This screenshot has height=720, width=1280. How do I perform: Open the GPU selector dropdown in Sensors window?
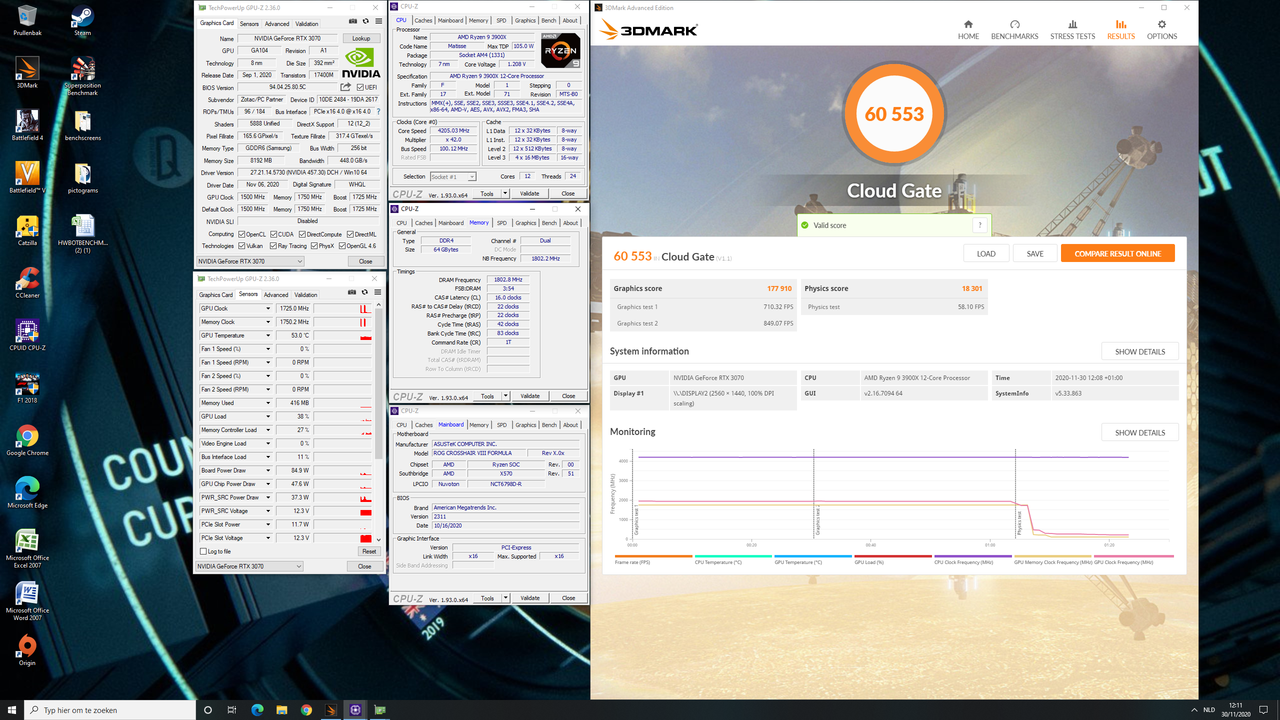point(249,566)
